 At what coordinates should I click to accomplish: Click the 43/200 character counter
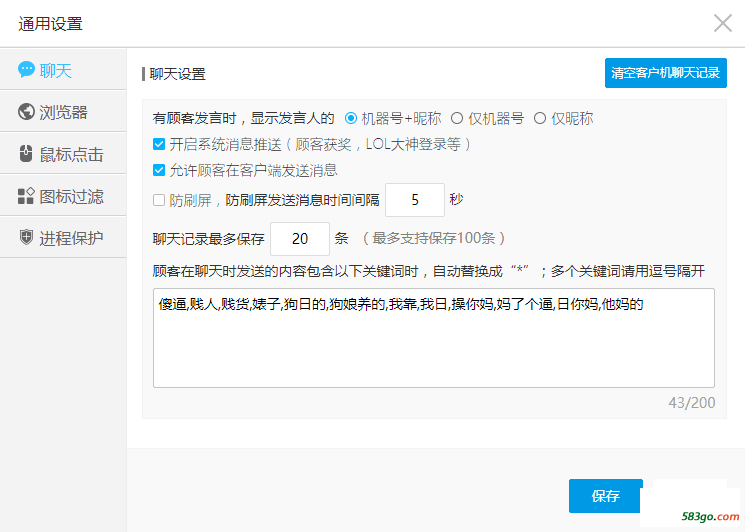[x=691, y=403]
